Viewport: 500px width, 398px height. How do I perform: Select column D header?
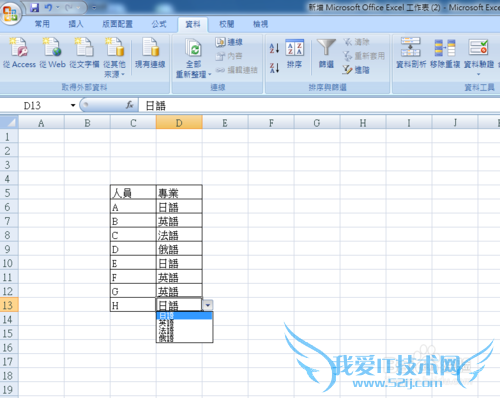179,123
